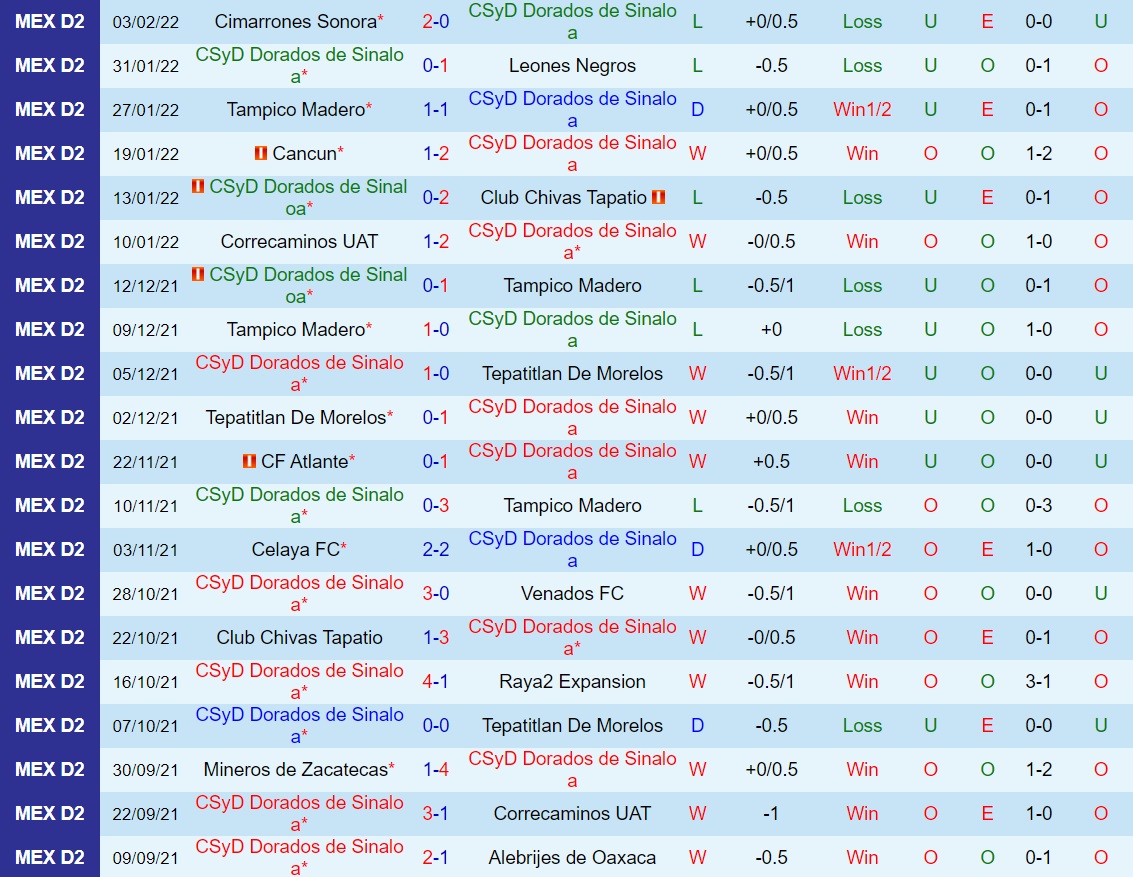
Task: Open the Tampico Madero link on 12/12/21
Action: coord(572,286)
